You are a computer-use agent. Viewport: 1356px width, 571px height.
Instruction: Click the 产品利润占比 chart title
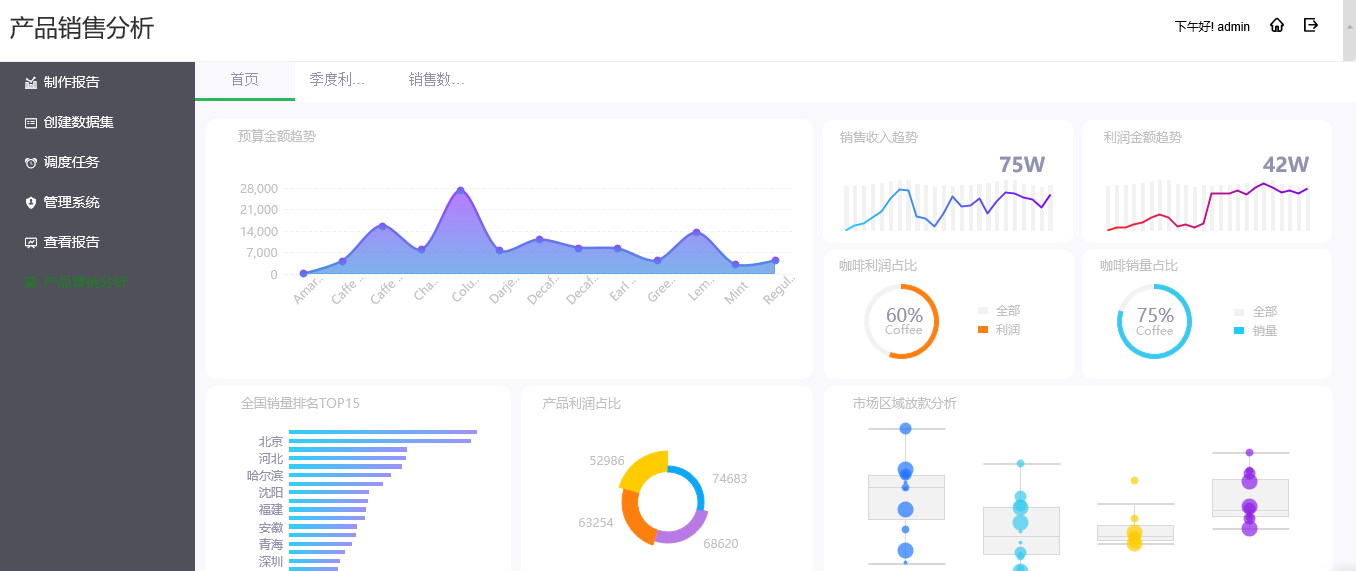(x=582, y=403)
